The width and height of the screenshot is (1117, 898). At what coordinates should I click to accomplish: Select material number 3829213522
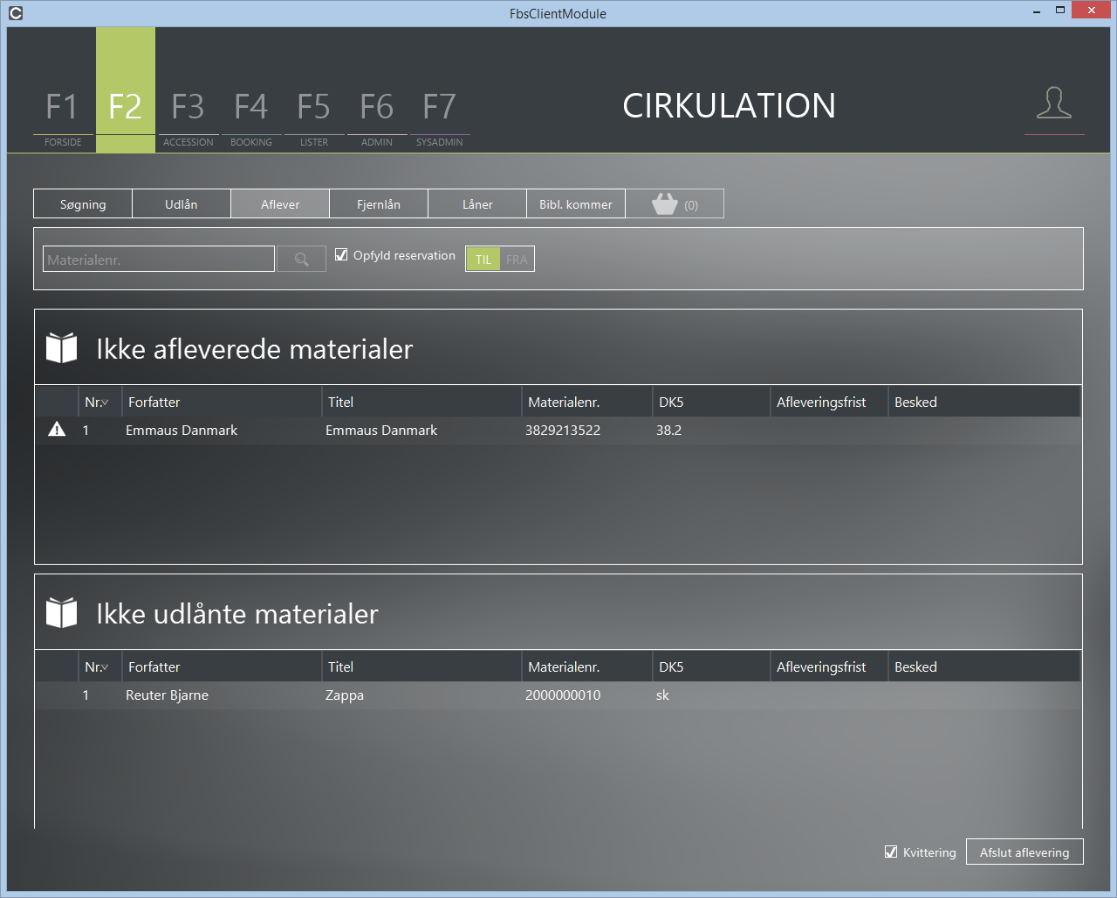(563, 430)
